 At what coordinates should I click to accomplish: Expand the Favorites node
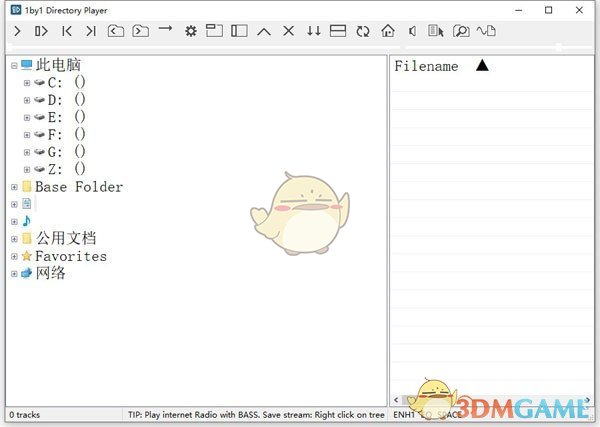(x=14, y=256)
